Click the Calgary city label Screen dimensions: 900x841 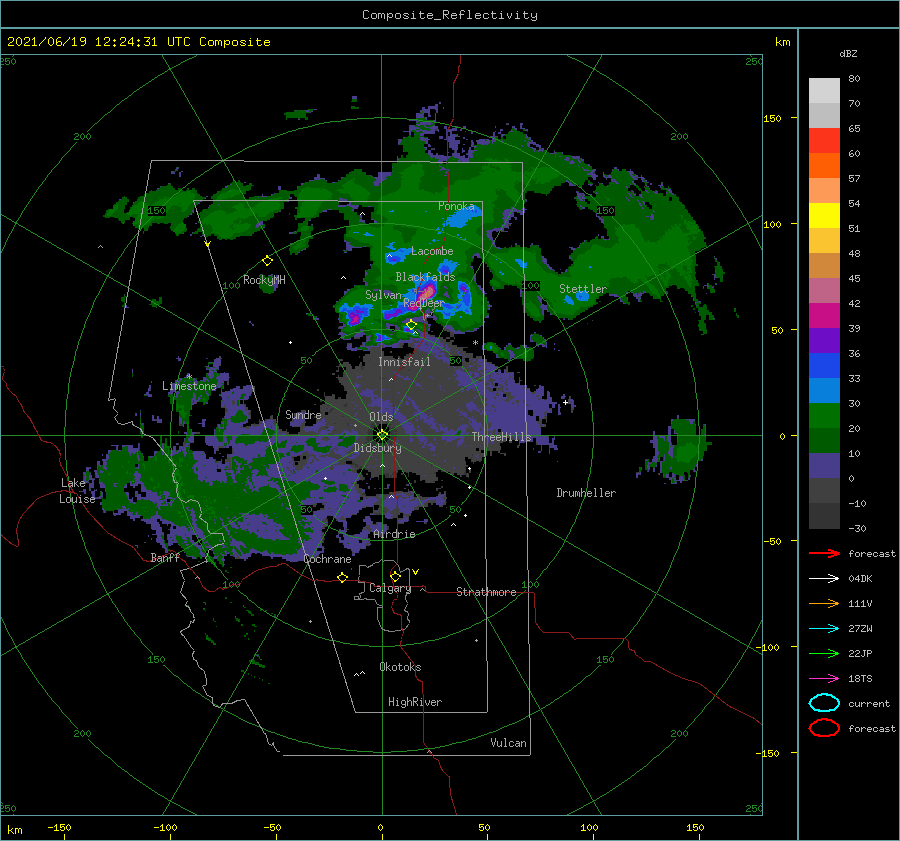pyautogui.click(x=390, y=588)
